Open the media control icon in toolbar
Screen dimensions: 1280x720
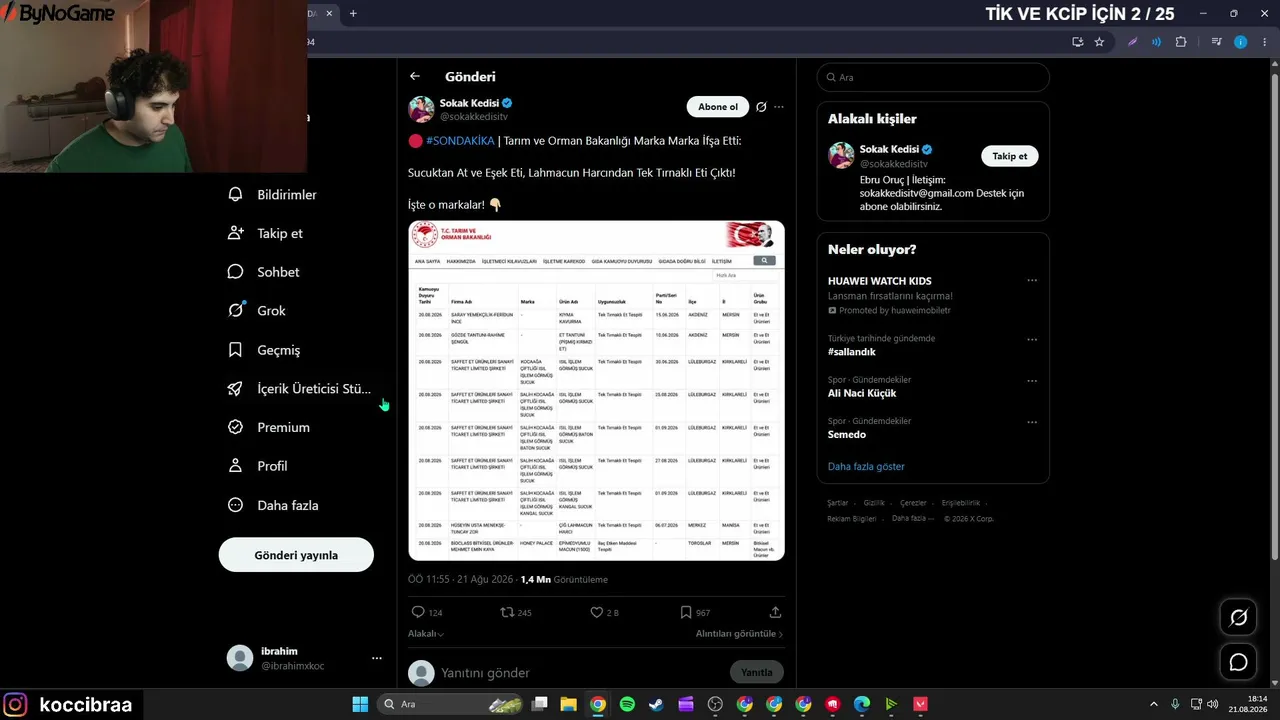click(x=1216, y=42)
